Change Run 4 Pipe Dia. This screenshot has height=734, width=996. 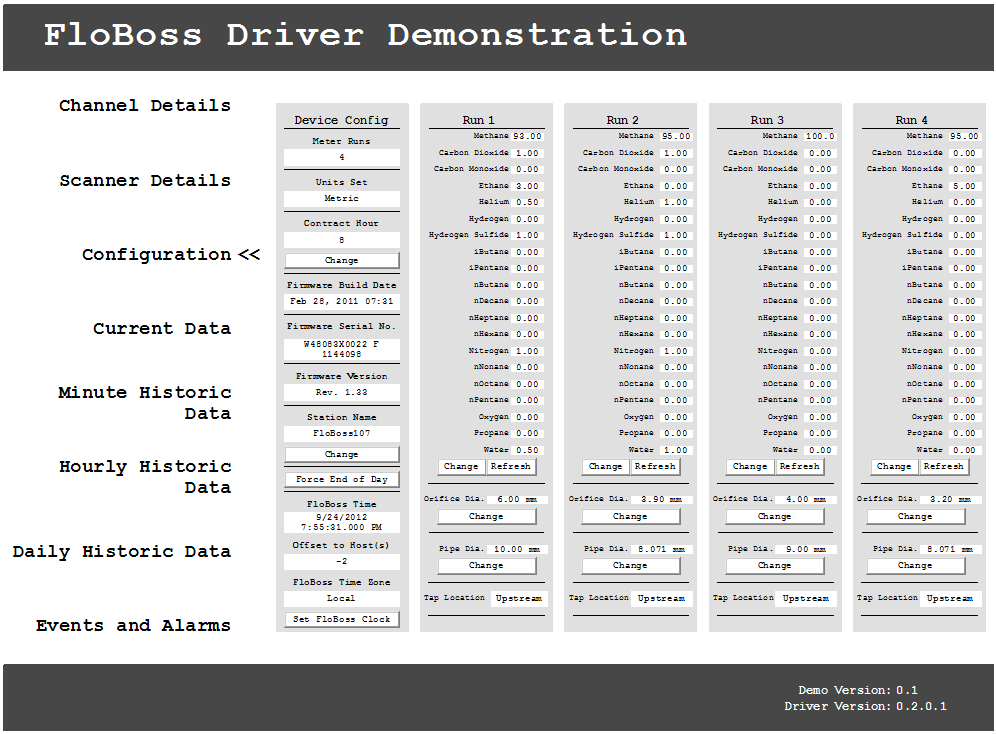pyautogui.click(x=916, y=566)
